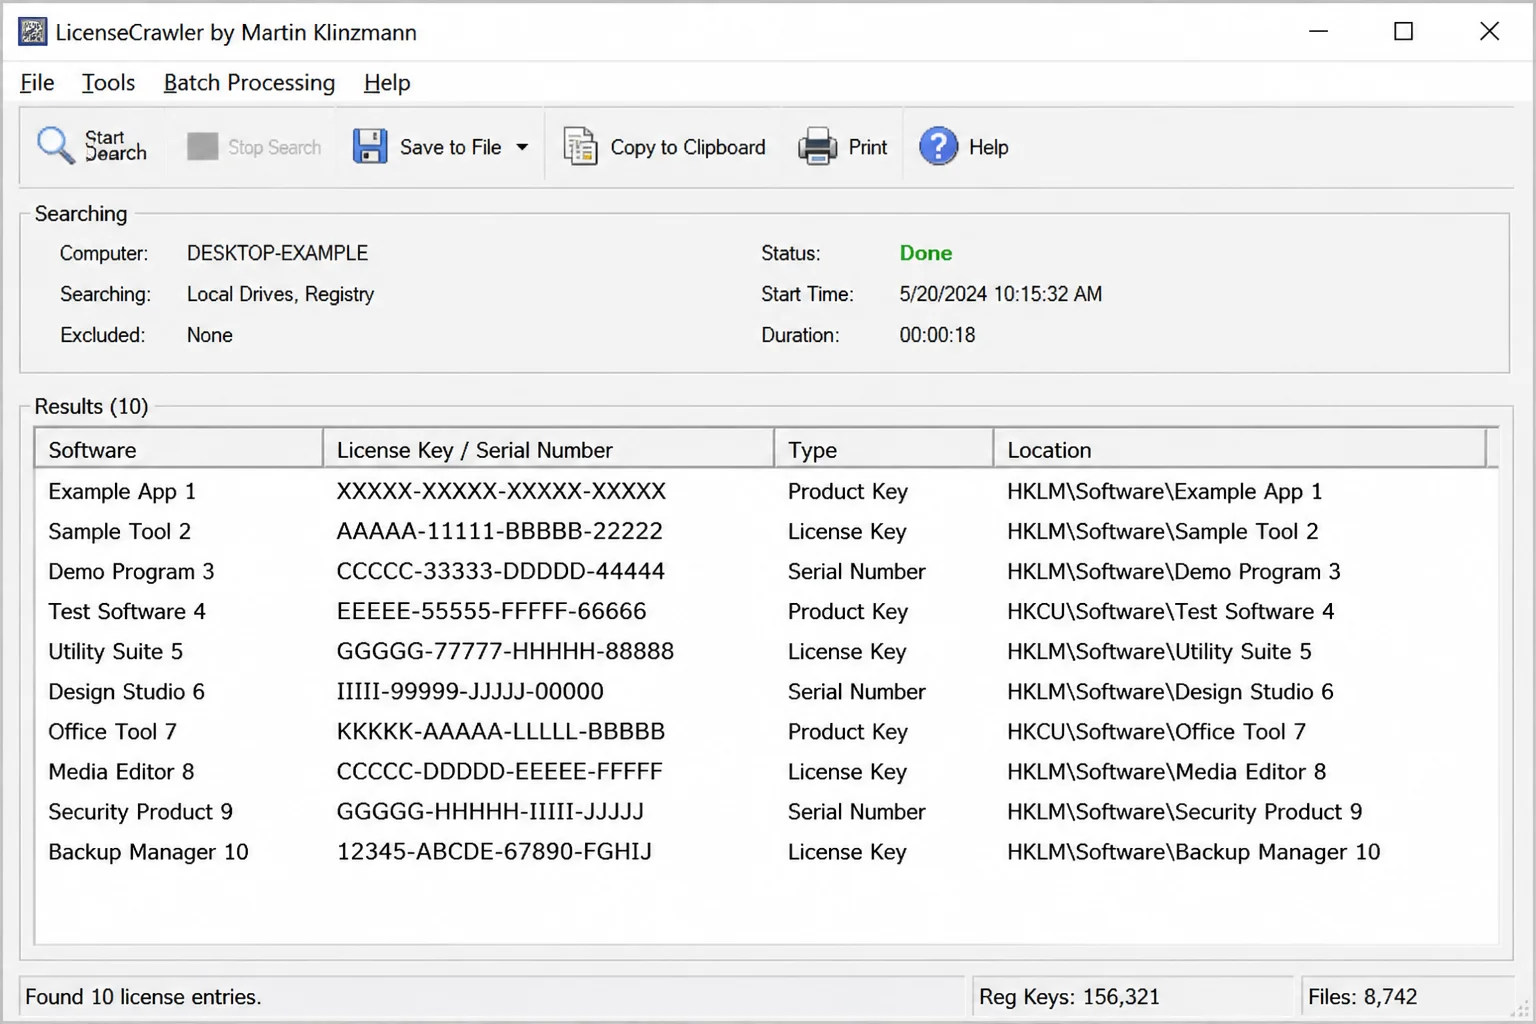Select the Utility Suite 5 row
This screenshot has width=1536, height=1024.
tap(766, 651)
